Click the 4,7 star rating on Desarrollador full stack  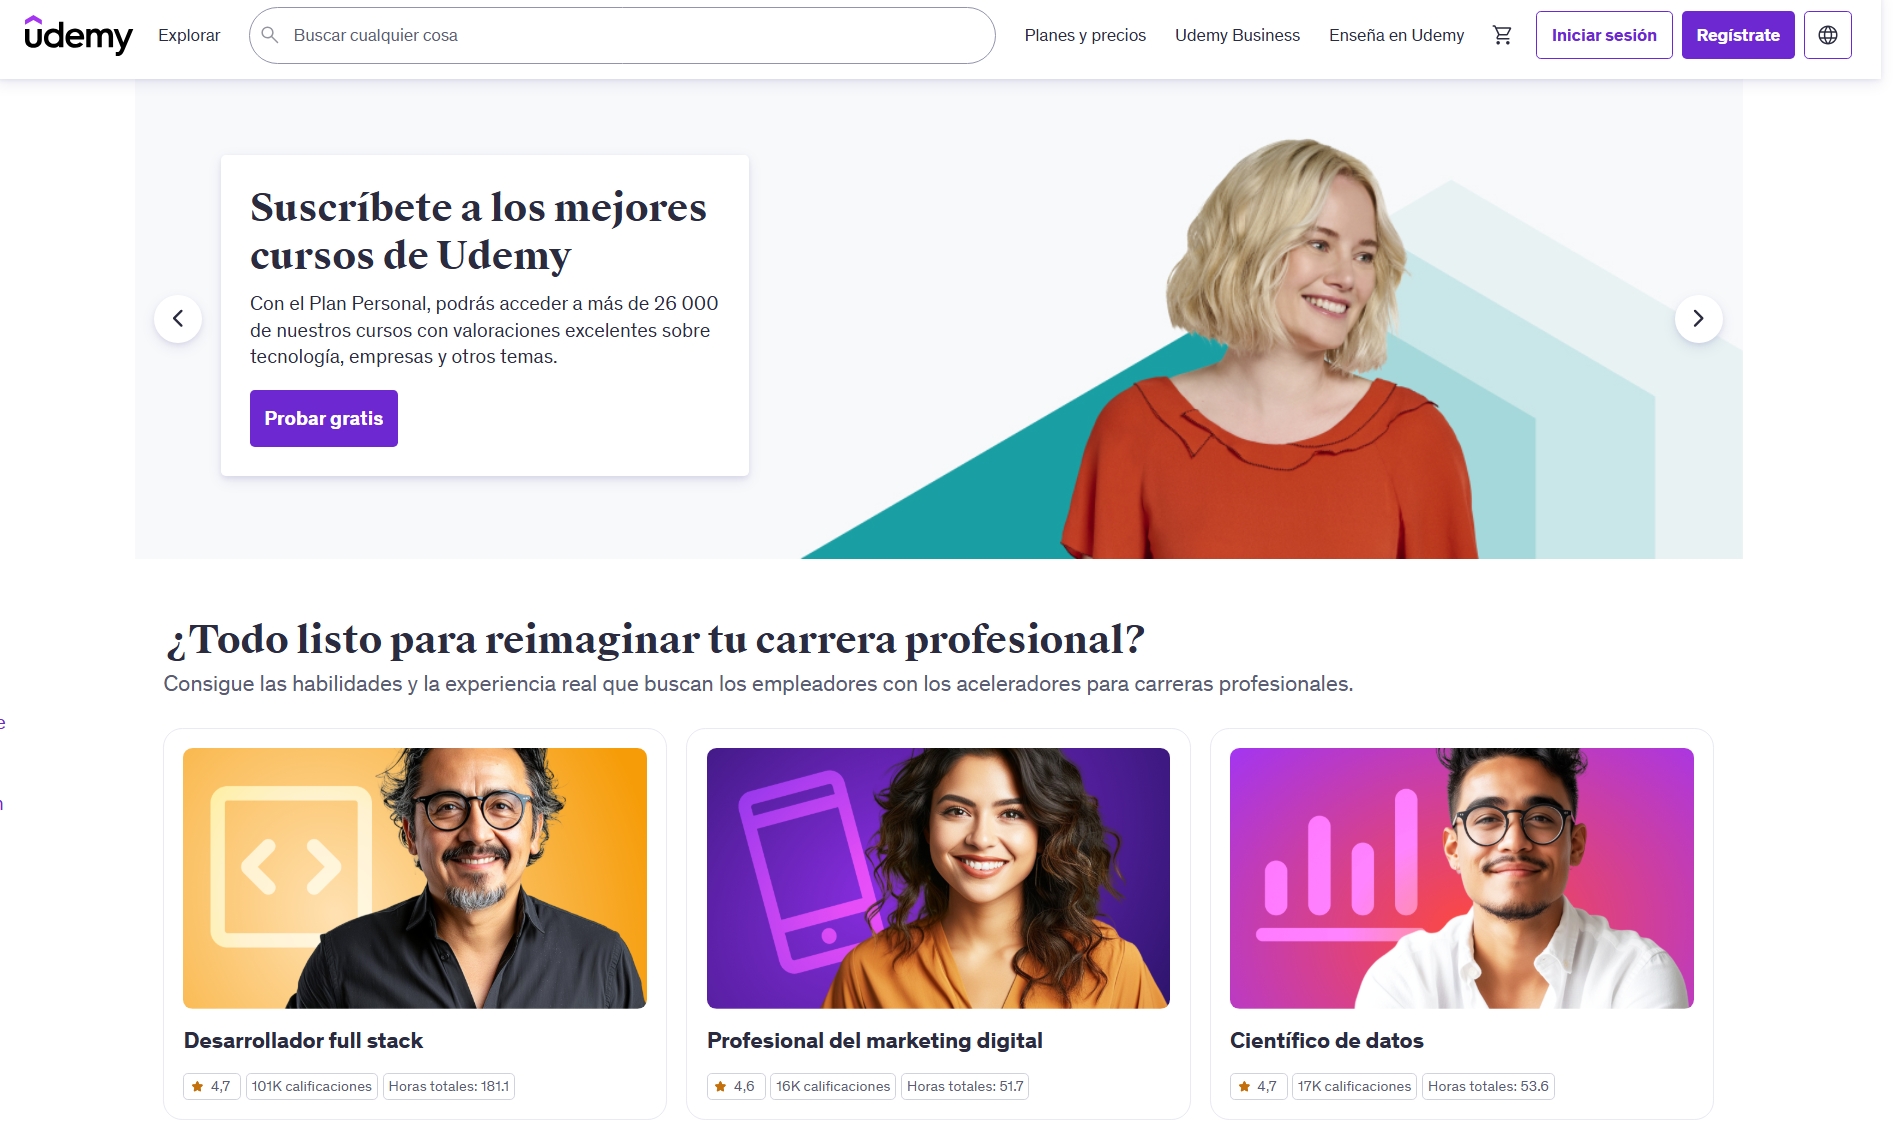212,1086
